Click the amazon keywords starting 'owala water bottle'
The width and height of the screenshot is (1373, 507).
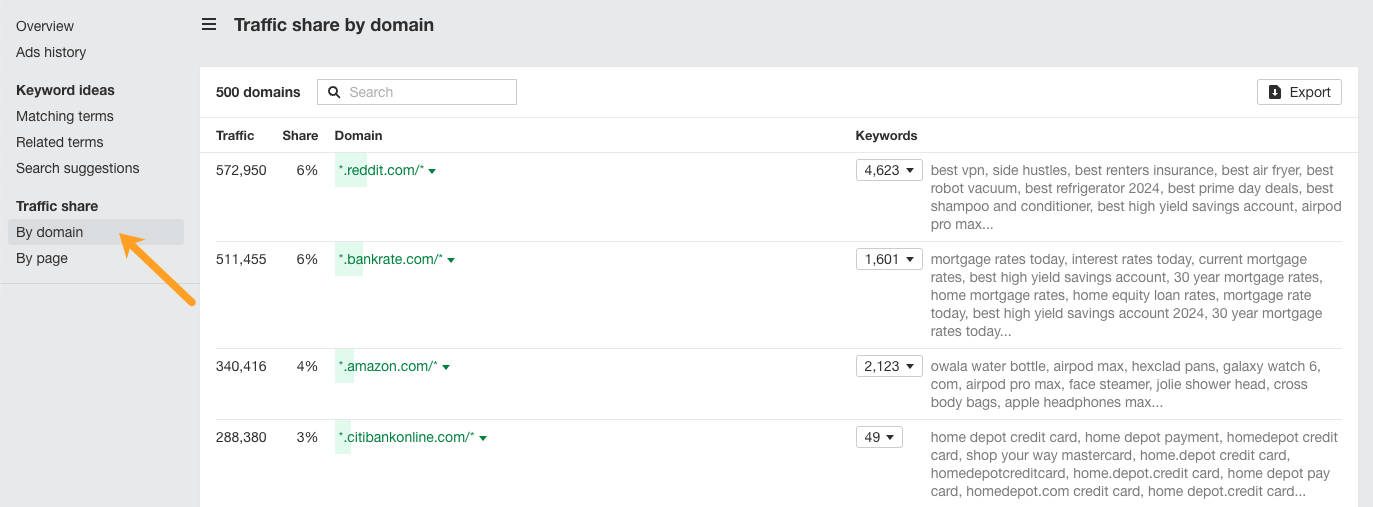tap(1125, 384)
